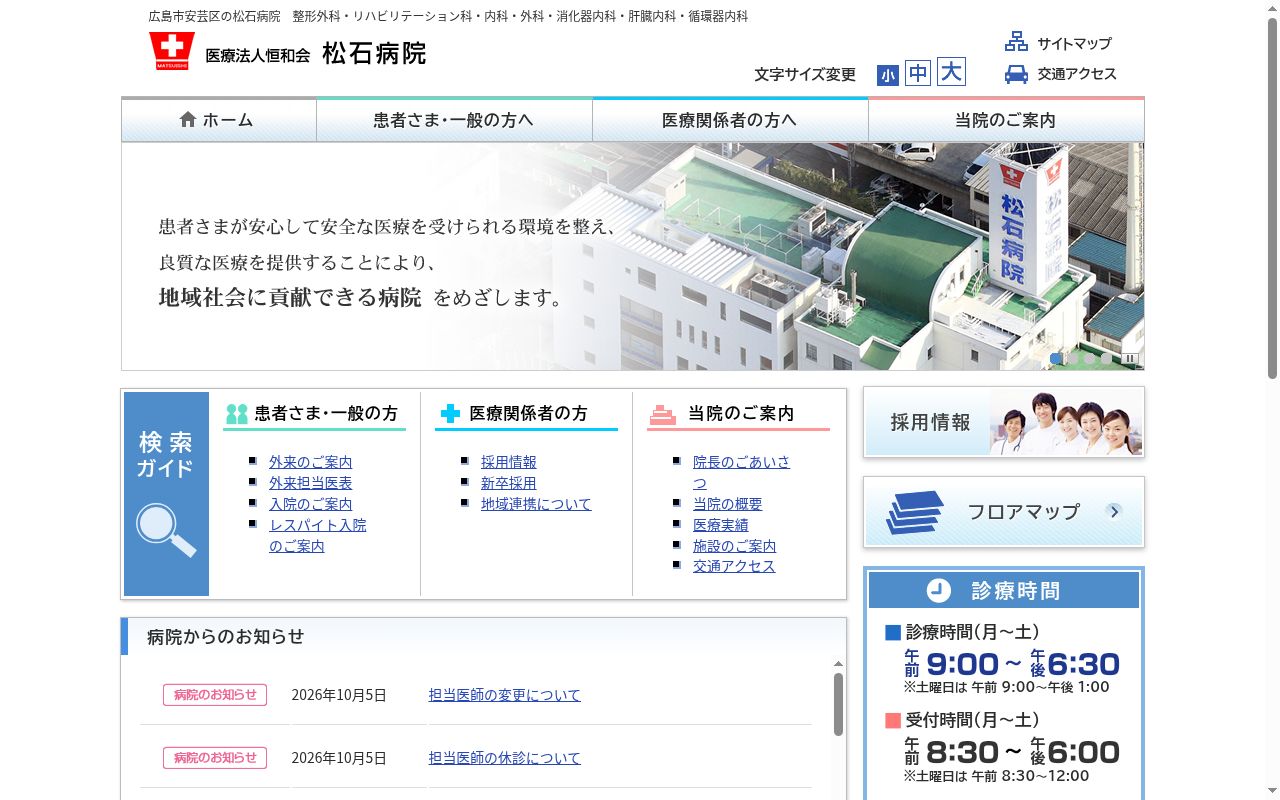Select the first blue slideshow indicator dot

1056,358
